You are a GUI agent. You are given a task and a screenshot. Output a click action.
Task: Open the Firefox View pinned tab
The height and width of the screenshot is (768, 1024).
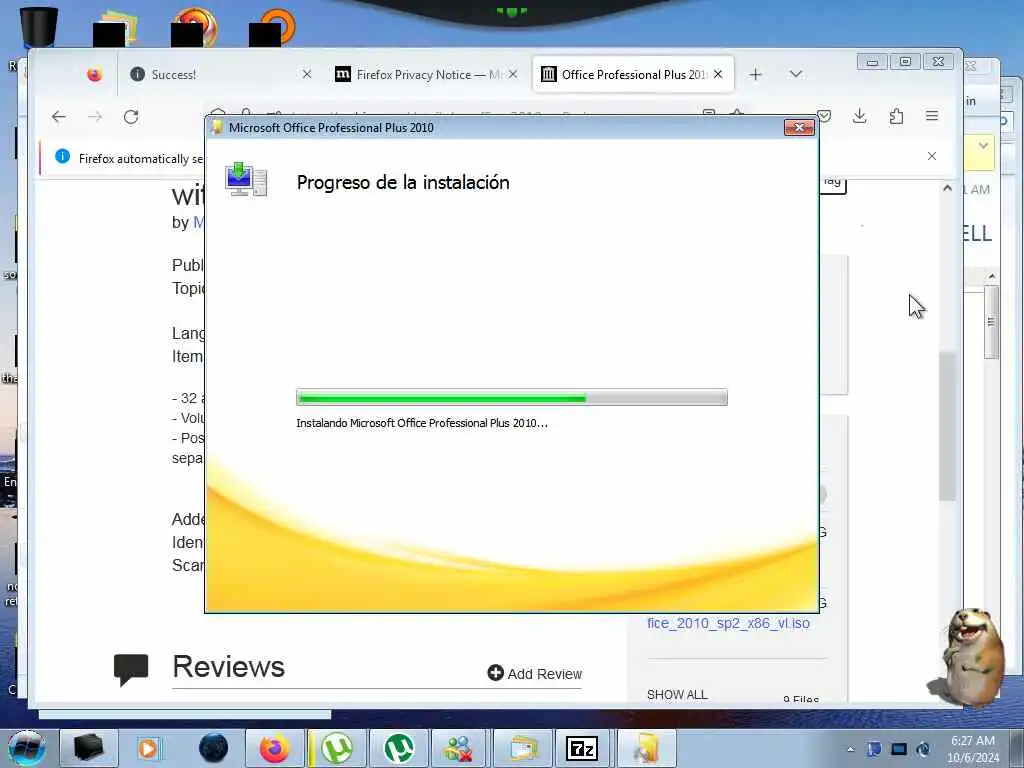click(94, 74)
